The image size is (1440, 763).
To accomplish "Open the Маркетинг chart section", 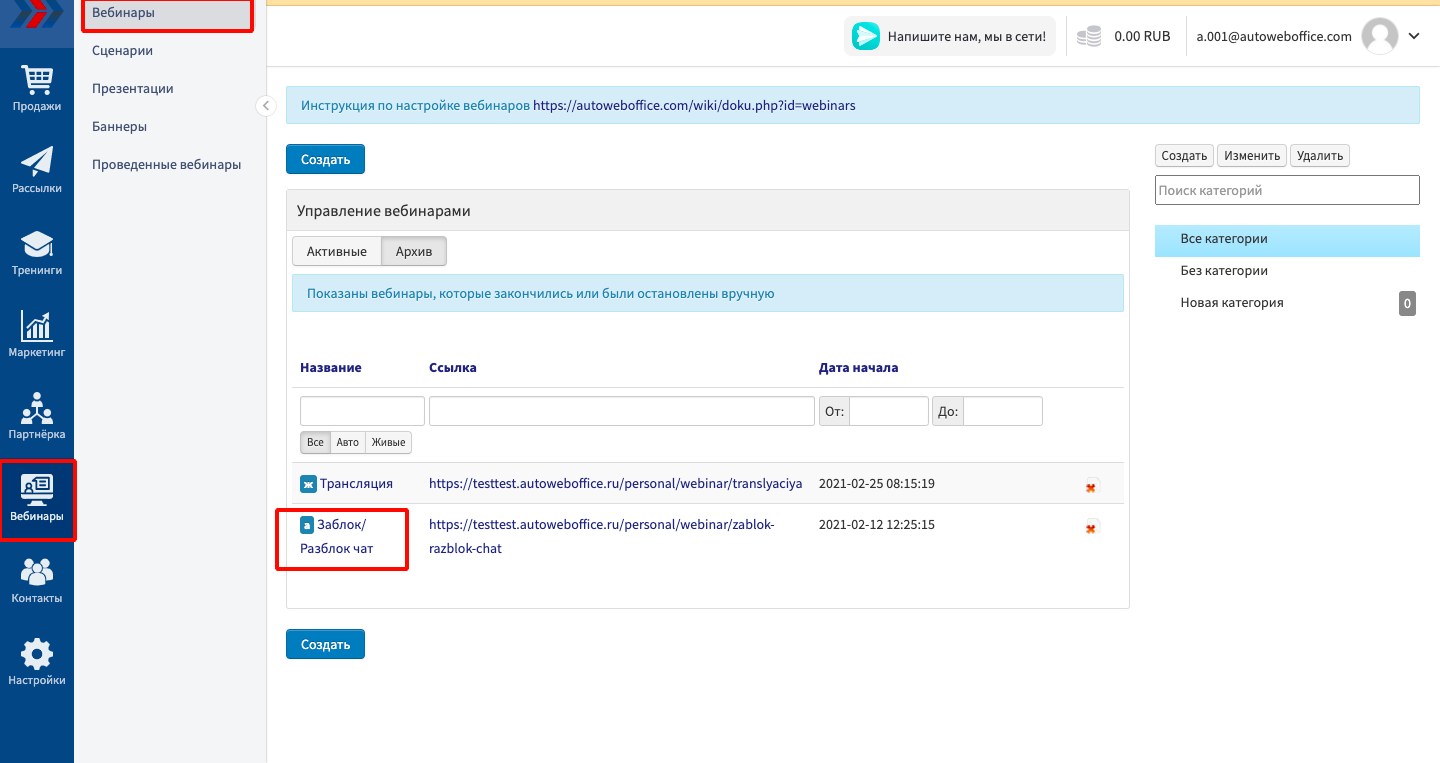I will [37, 334].
